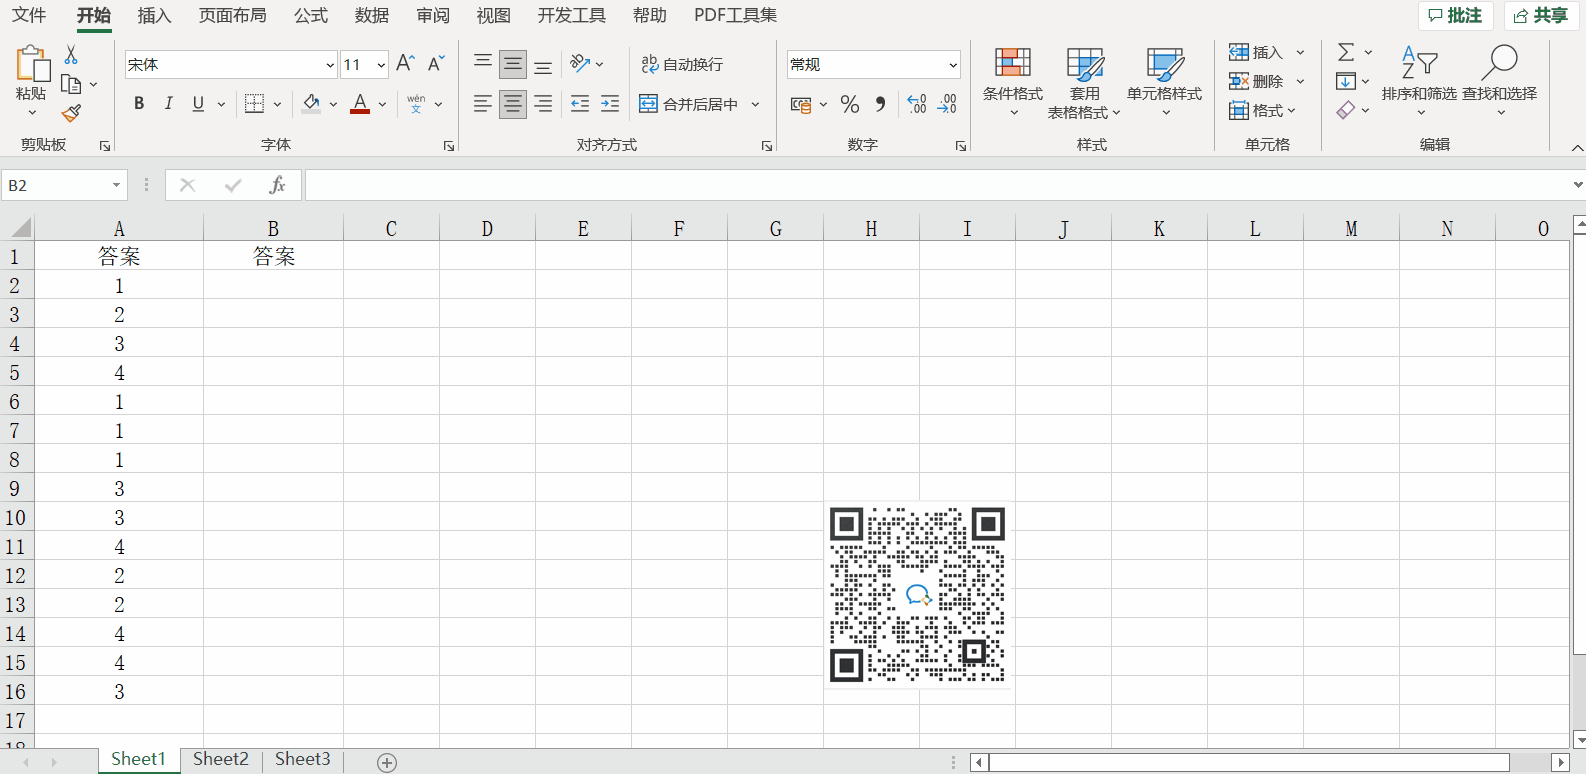1586x774 pixels.
Task: Click the Cut scissors icon
Action: pos(71,55)
